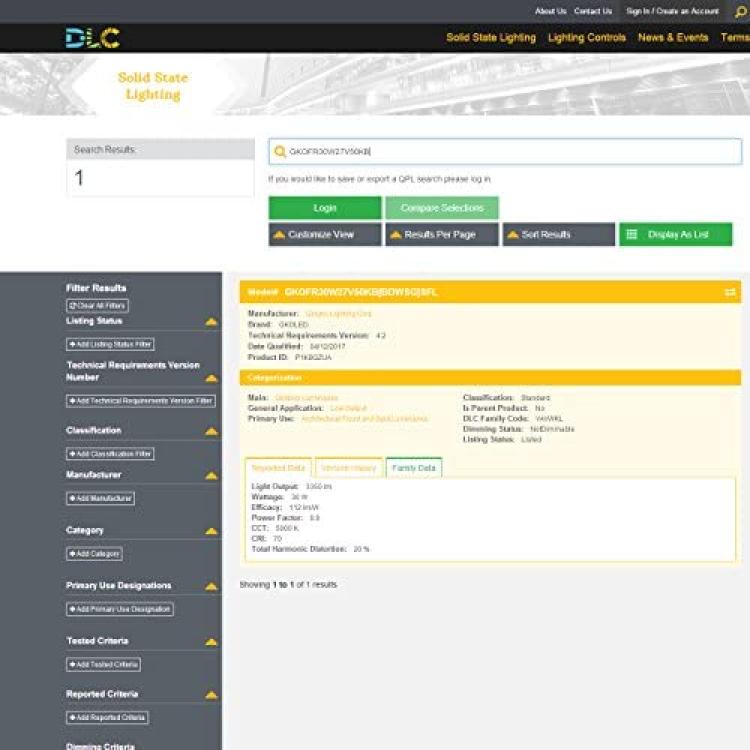
Task: Click Add Technical Requirements Version Filter
Action: point(141,401)
